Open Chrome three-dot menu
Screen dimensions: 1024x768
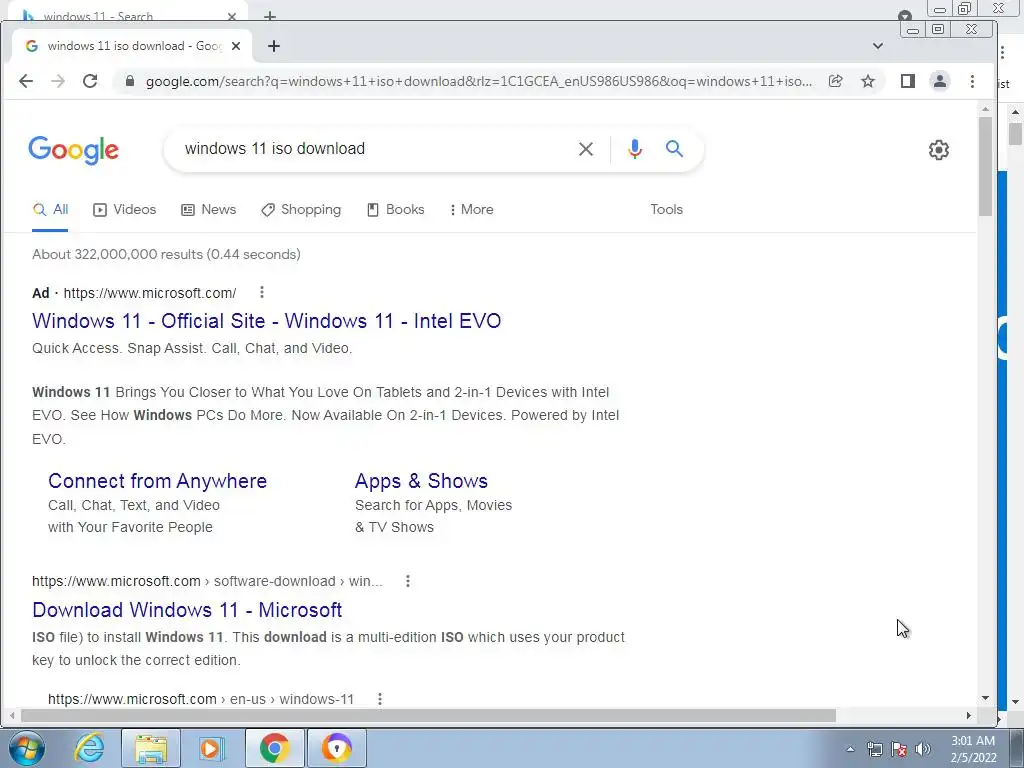(x=972, y=81)
